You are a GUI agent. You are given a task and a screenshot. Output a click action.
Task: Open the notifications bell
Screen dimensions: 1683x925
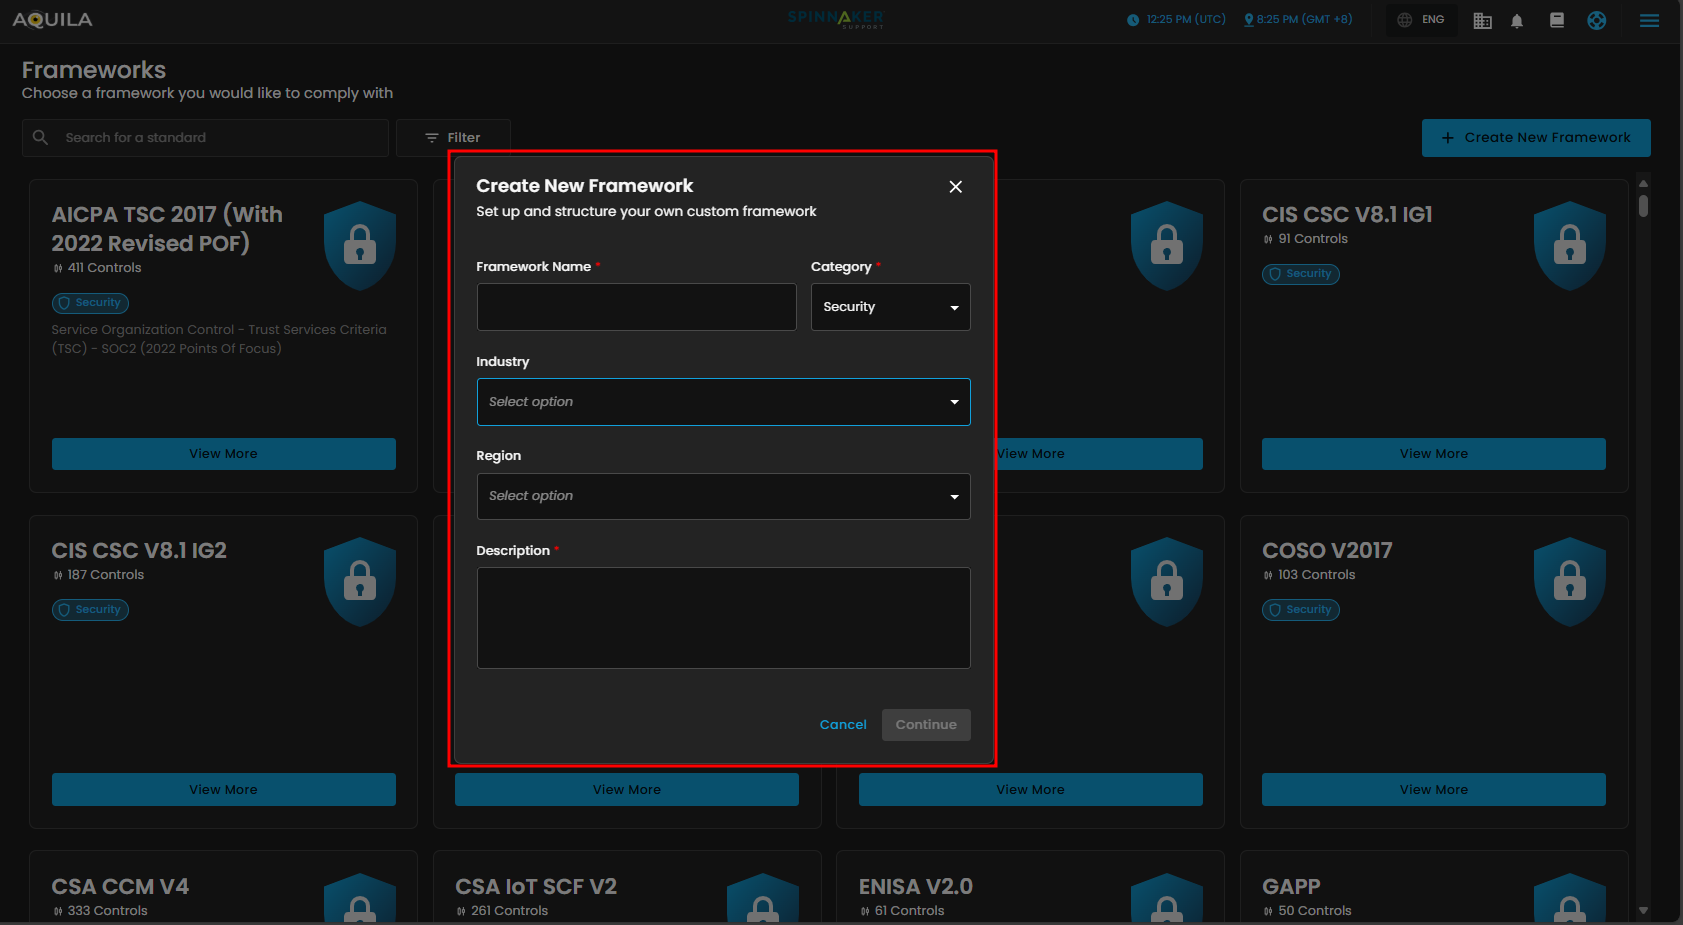(x=1516, y=21)
